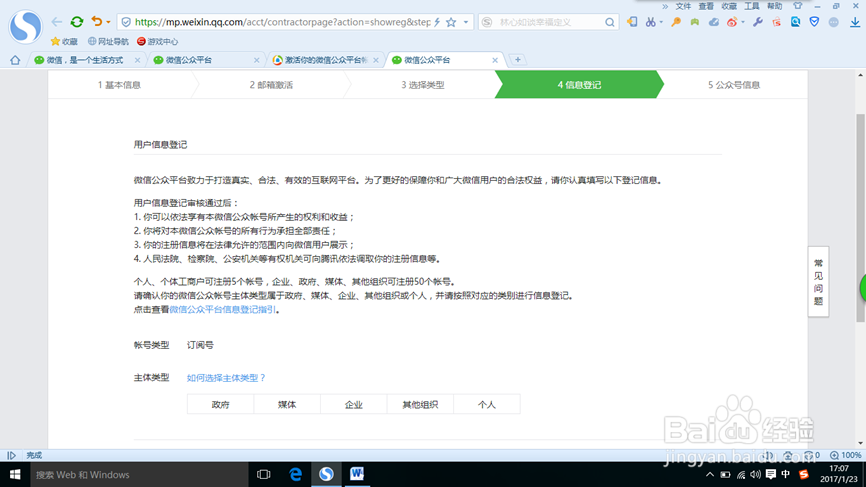Click the status bar sidebar toggle icon
This screenshot has height=487, width=866.
point(11,456)
